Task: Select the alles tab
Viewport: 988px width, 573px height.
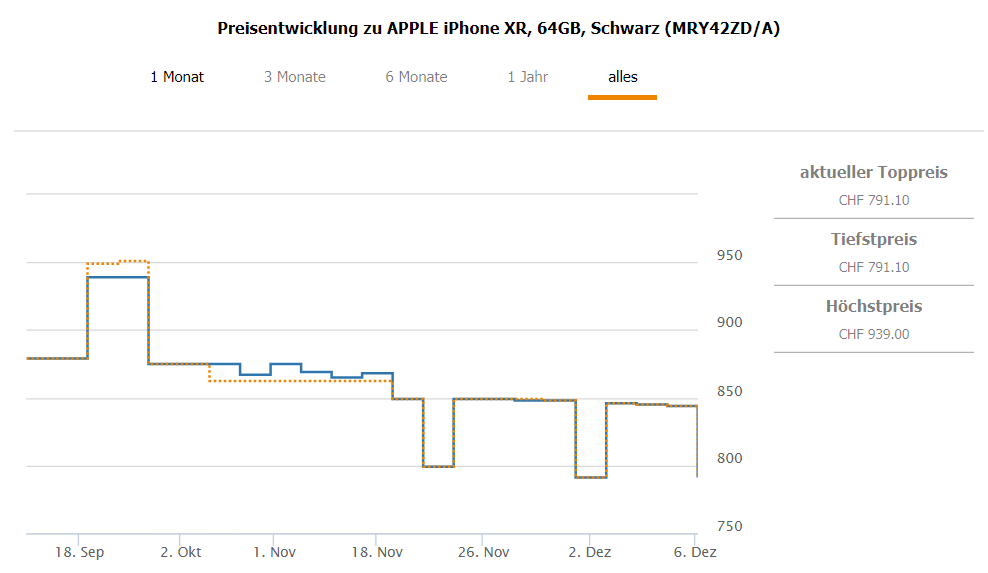Action: [x=622, y=77]
